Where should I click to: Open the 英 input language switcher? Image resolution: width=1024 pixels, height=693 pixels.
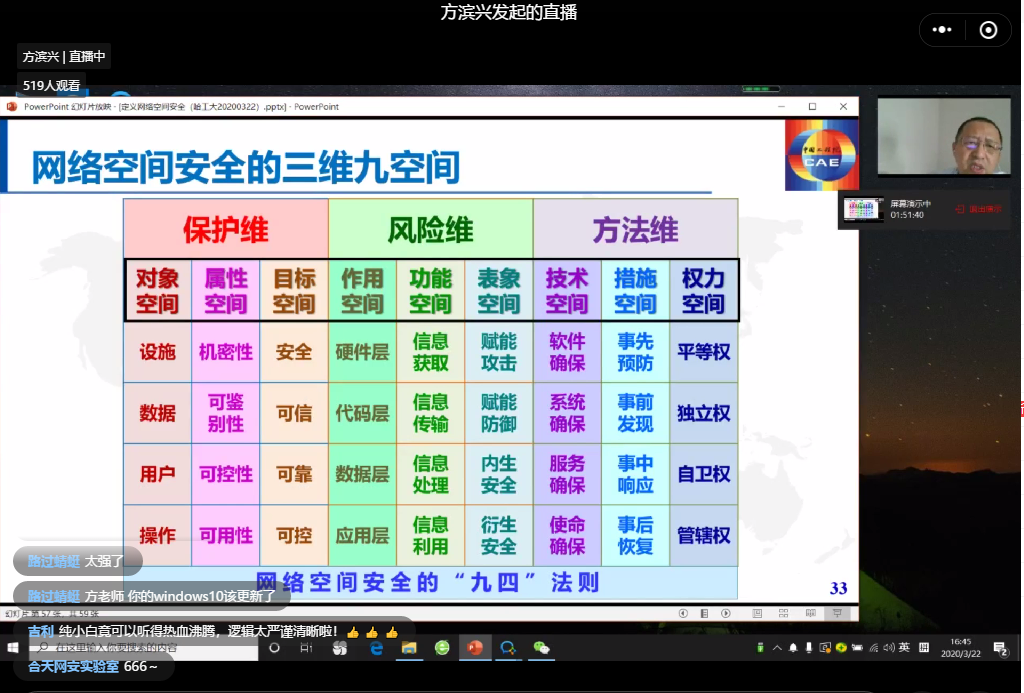coord(904,648)
